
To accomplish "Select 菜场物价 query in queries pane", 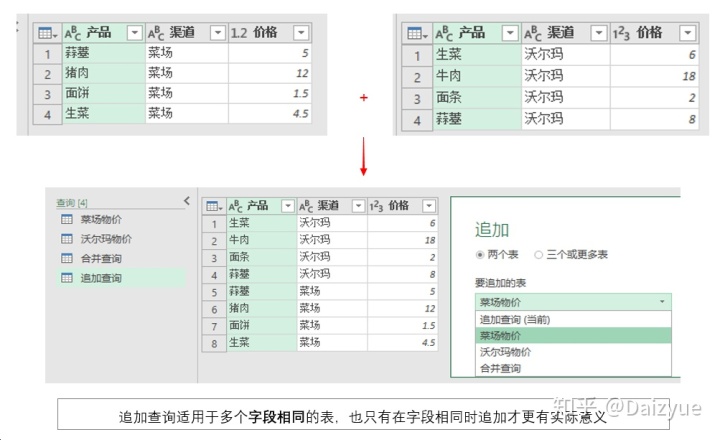I will coord(121,219).
